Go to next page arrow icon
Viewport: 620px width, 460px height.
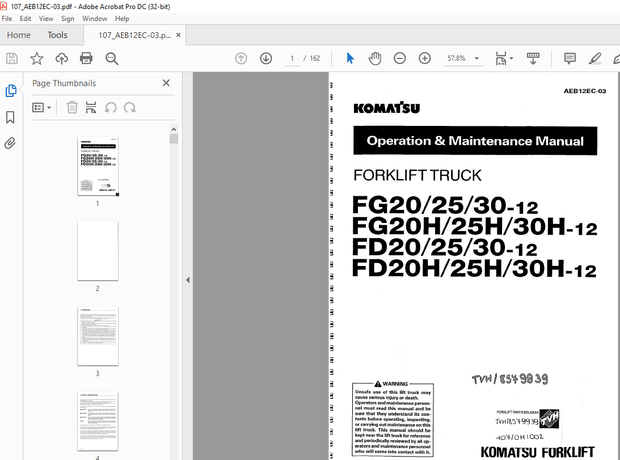pyautogui.click(x=266, y=59)
